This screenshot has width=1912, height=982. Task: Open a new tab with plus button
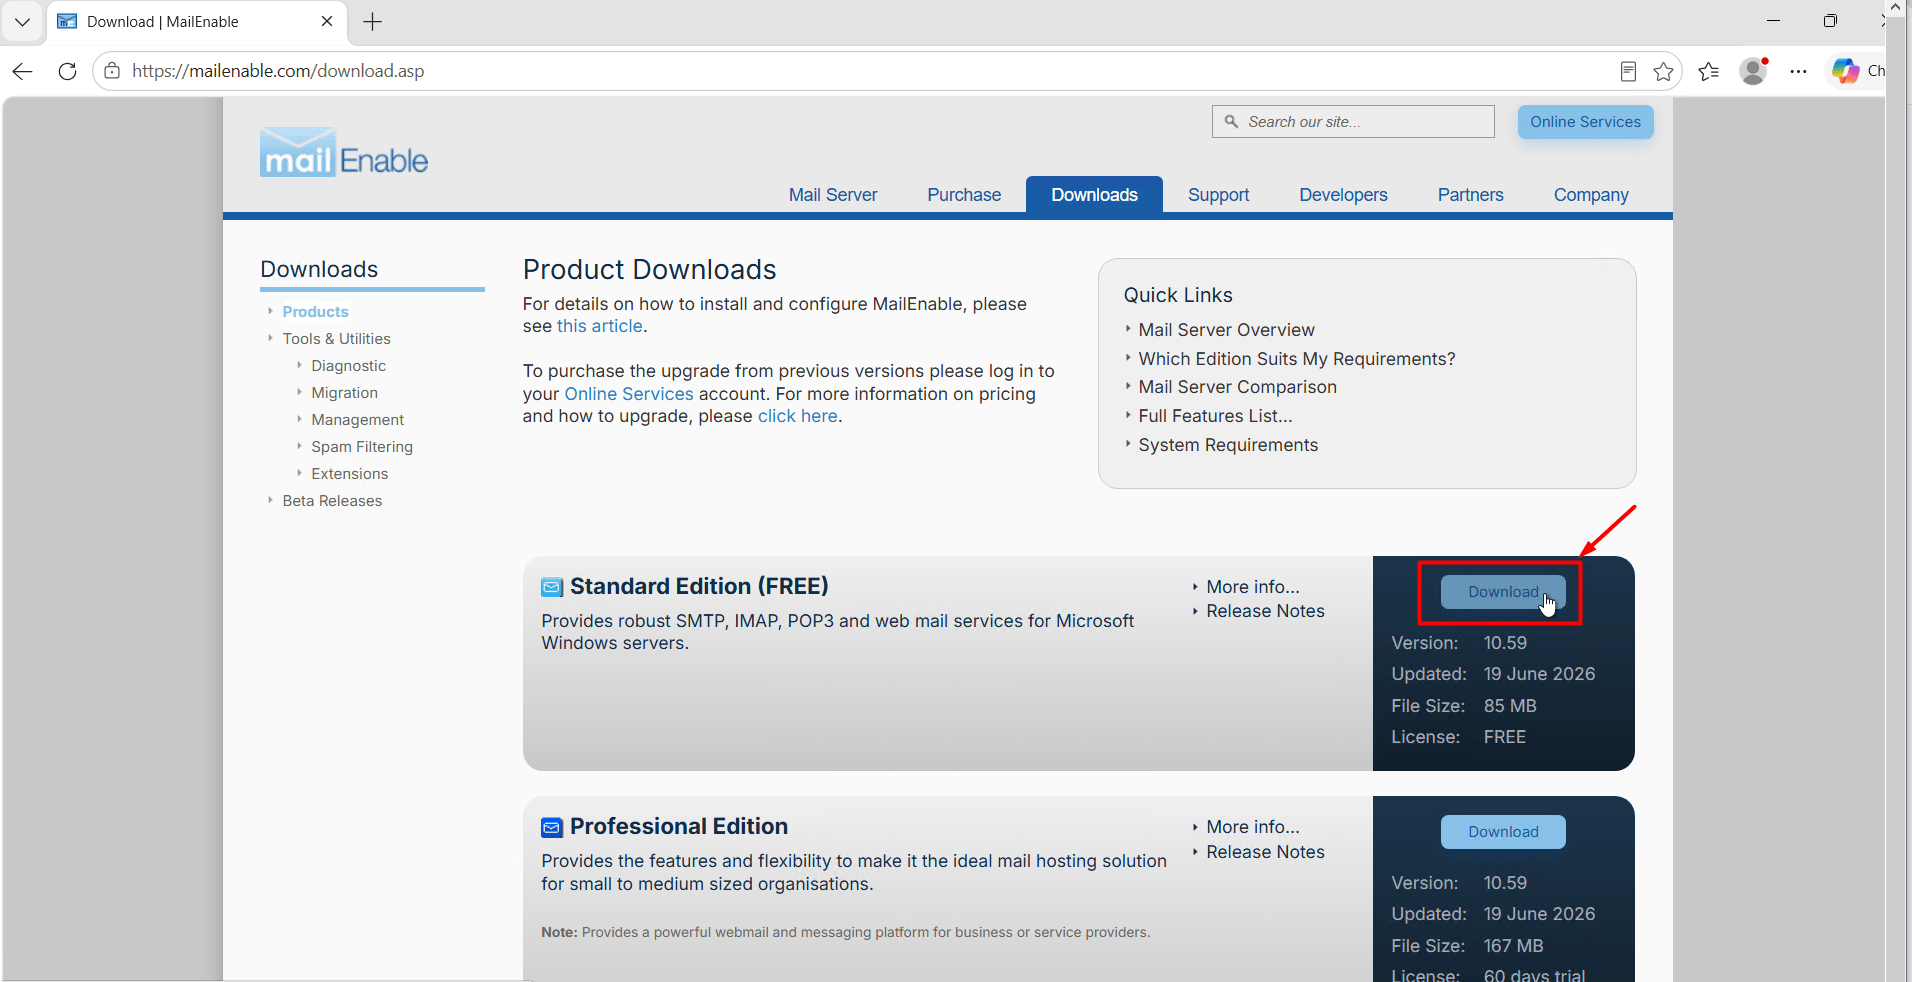click(x=373, y=21)
